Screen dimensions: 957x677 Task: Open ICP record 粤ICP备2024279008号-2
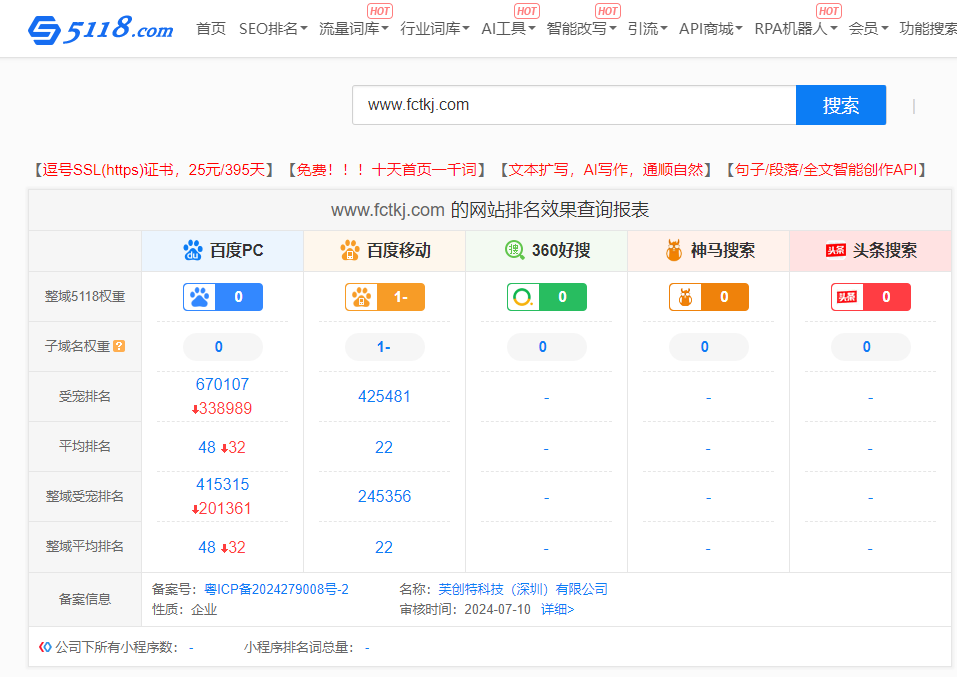(x=276, y=589)
